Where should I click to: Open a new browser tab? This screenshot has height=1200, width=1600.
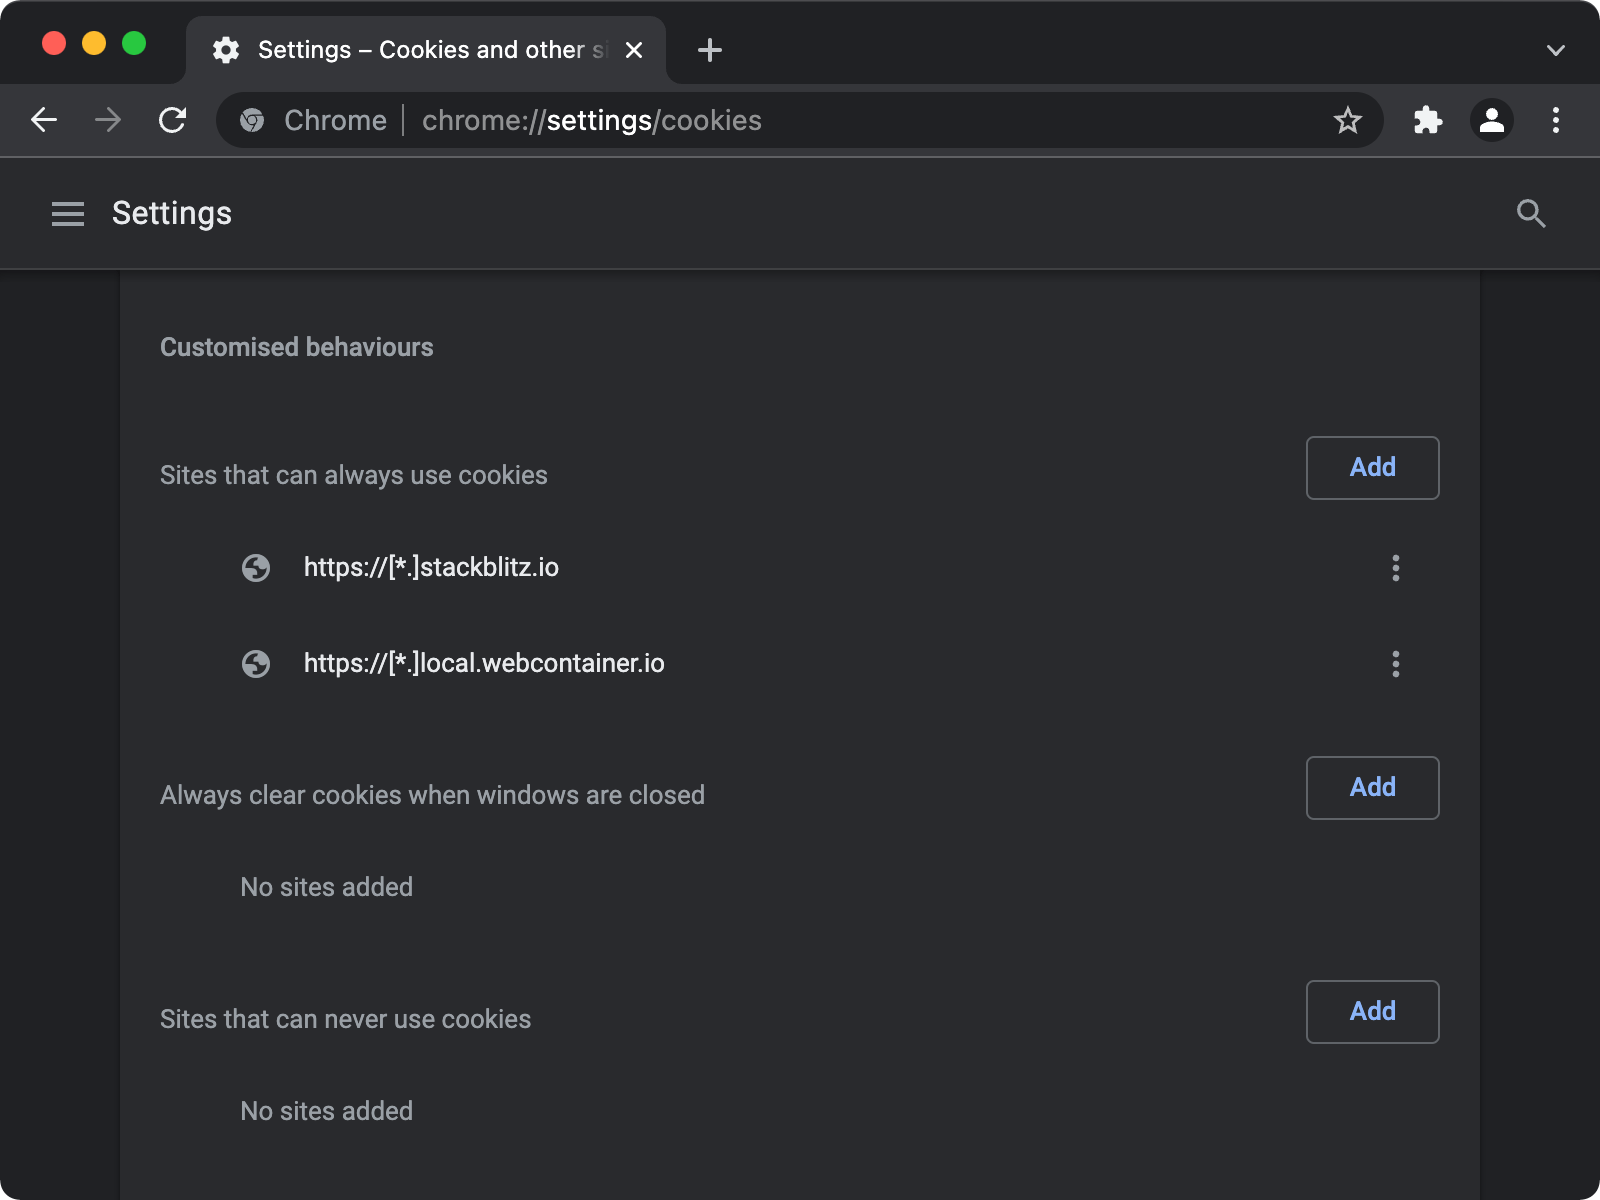(710, 50)
